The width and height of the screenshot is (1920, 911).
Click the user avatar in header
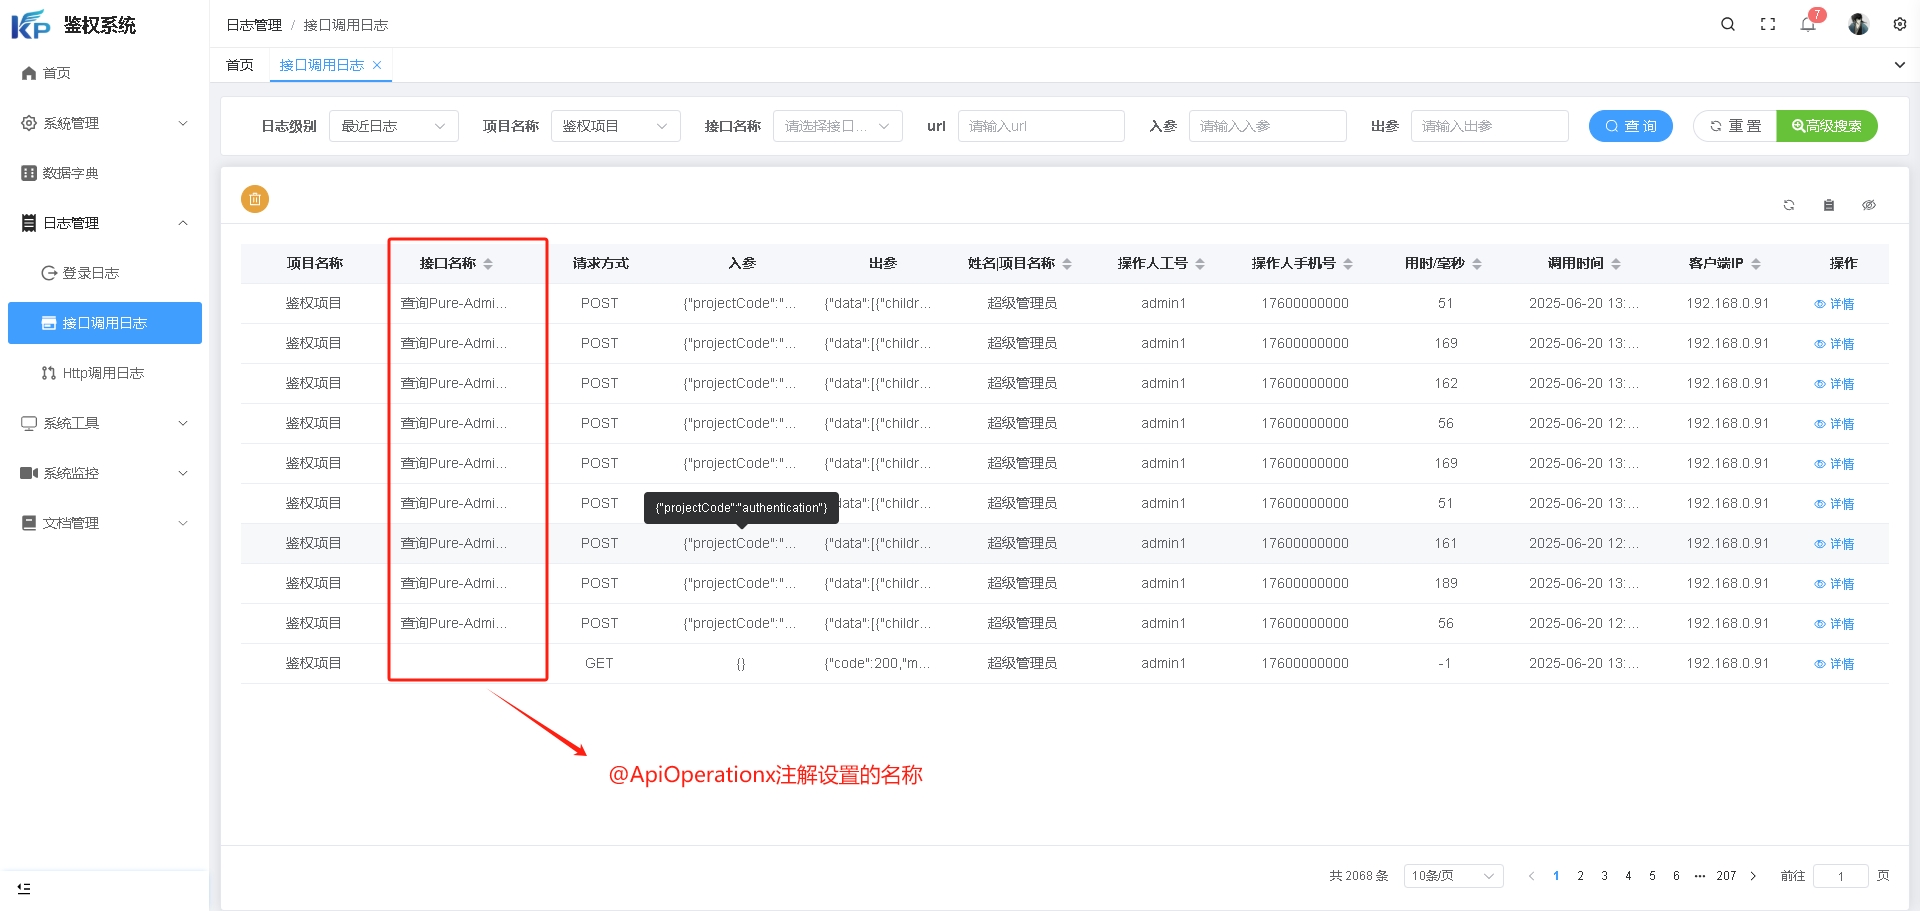tap(1858, 25)
